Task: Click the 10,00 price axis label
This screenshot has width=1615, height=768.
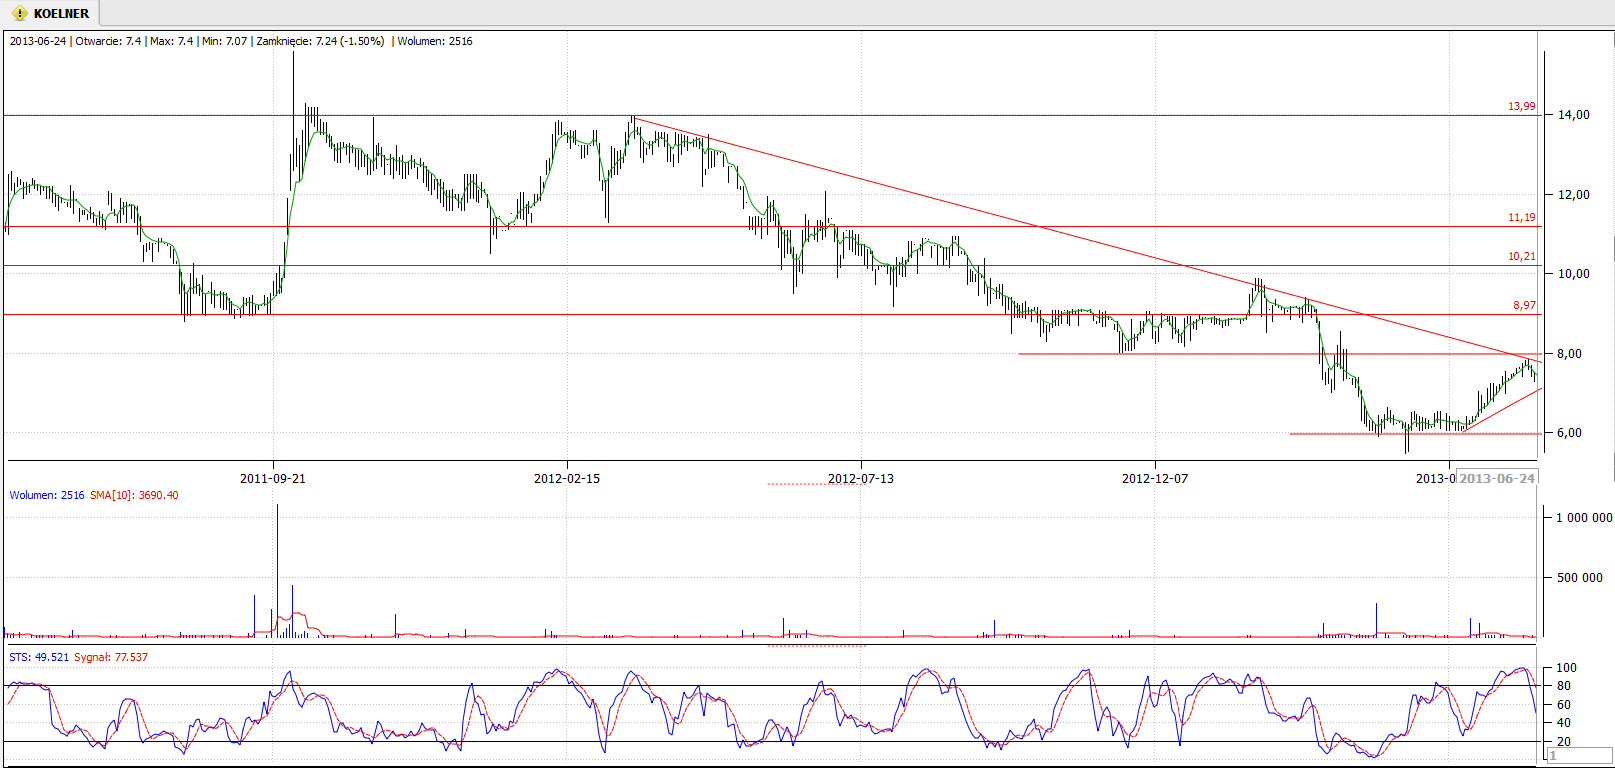Action: (1573, 274)
